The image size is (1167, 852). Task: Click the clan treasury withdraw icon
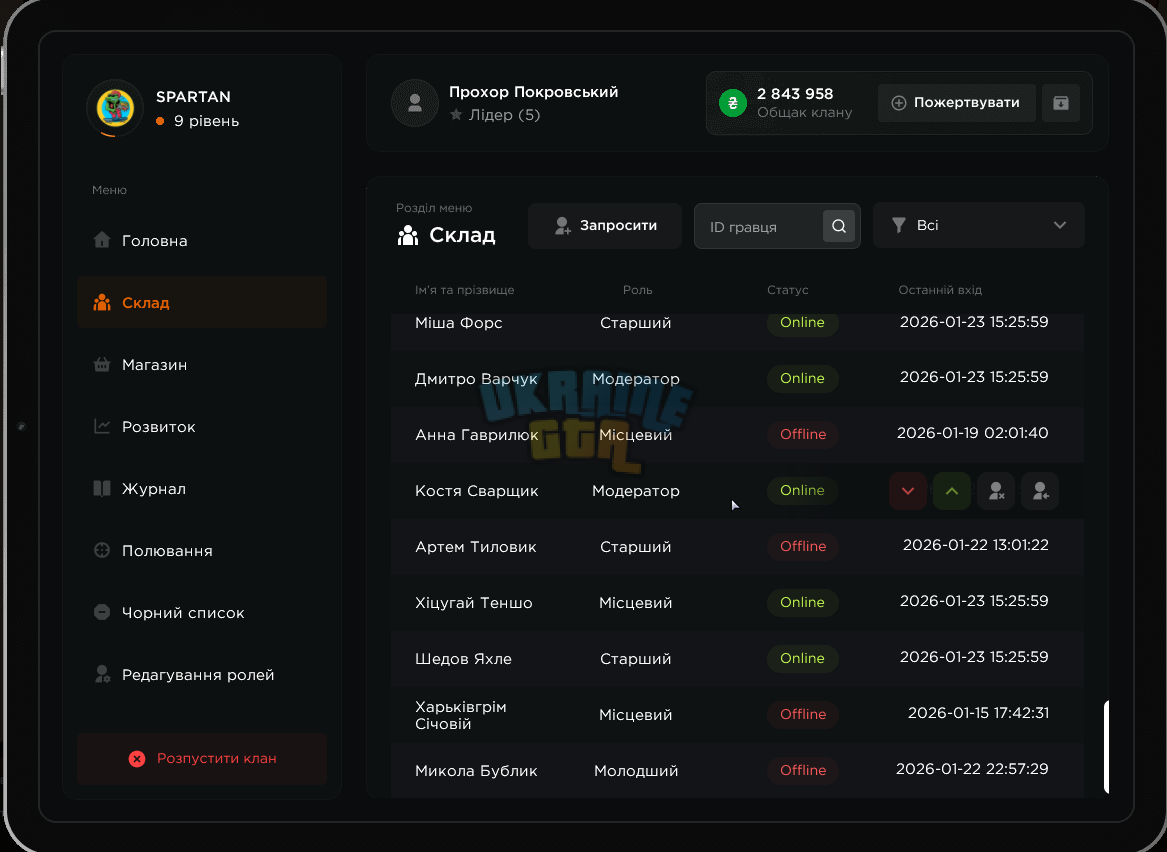(1061, 103)
